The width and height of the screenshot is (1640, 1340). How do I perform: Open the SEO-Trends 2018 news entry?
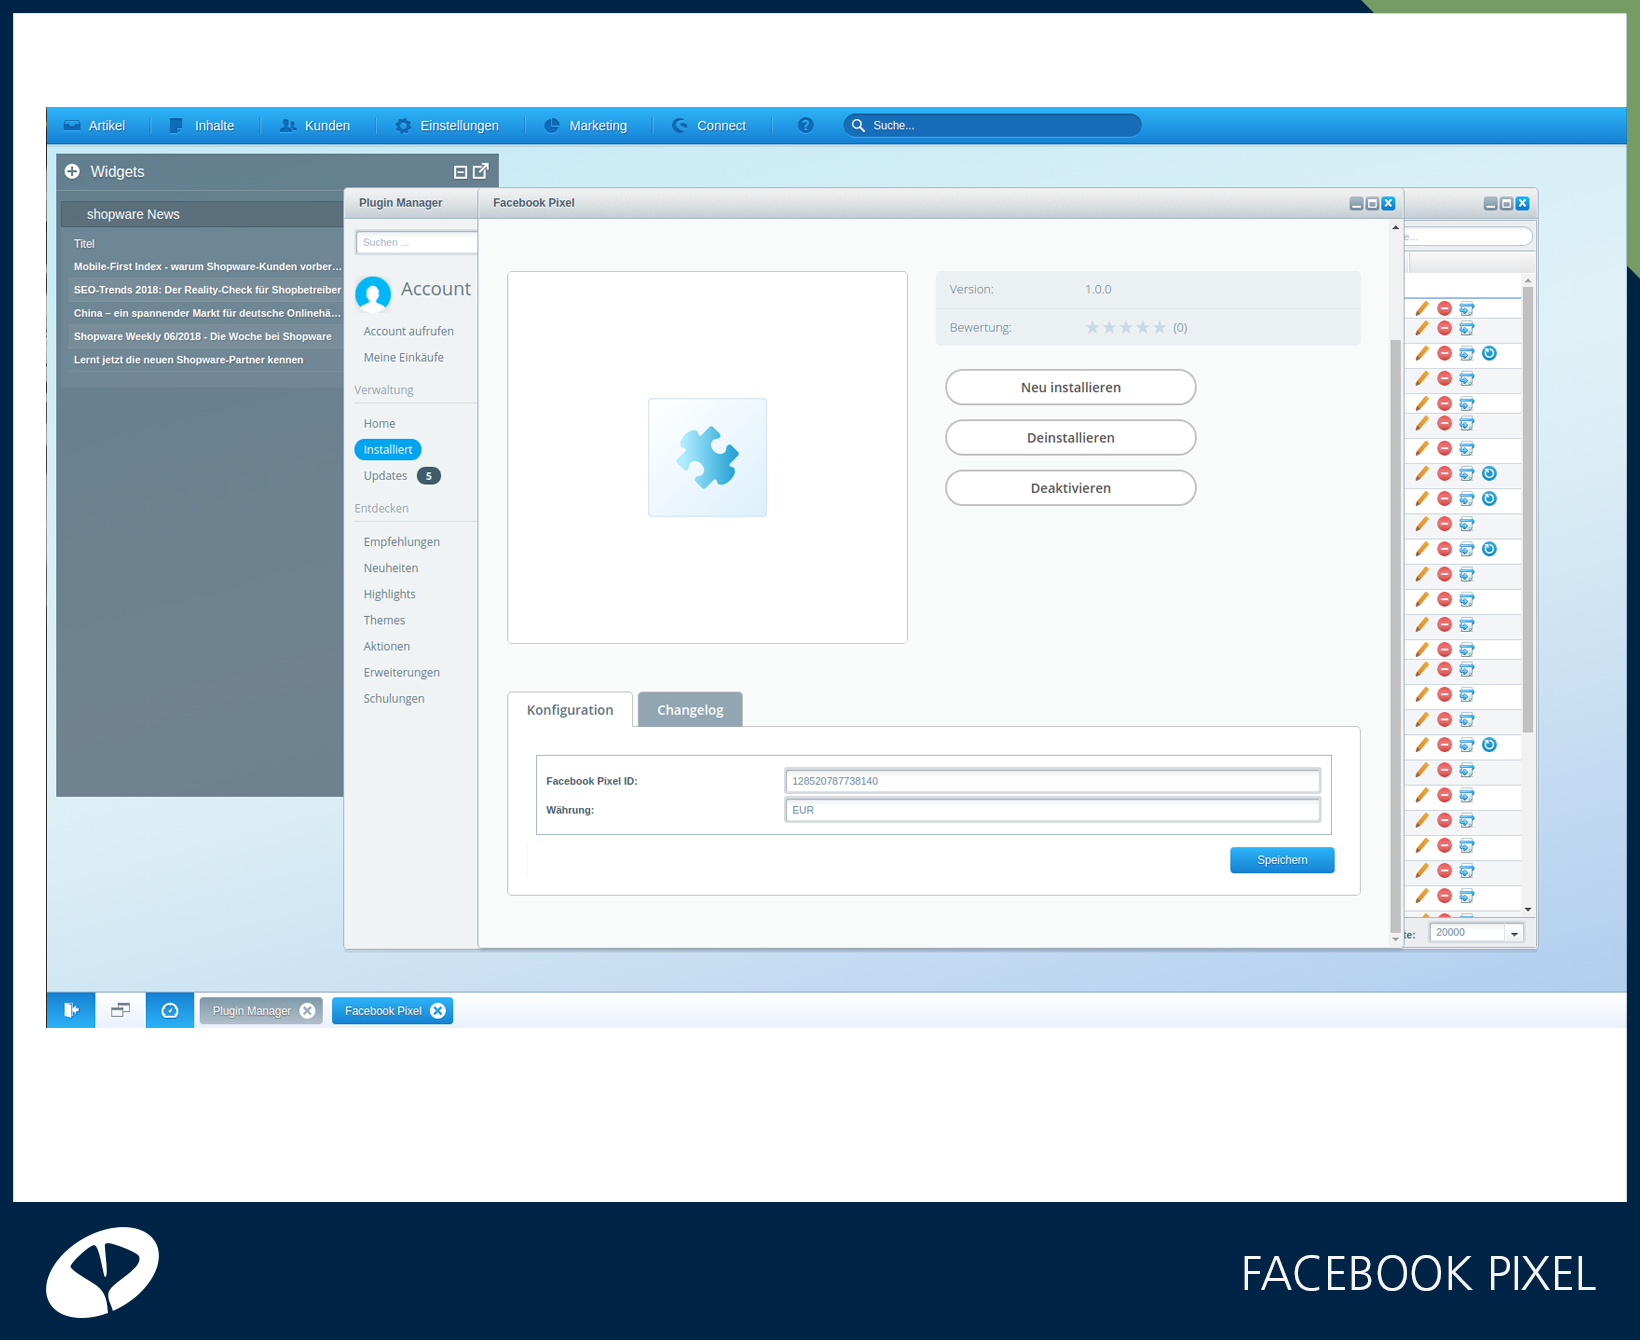207,290
